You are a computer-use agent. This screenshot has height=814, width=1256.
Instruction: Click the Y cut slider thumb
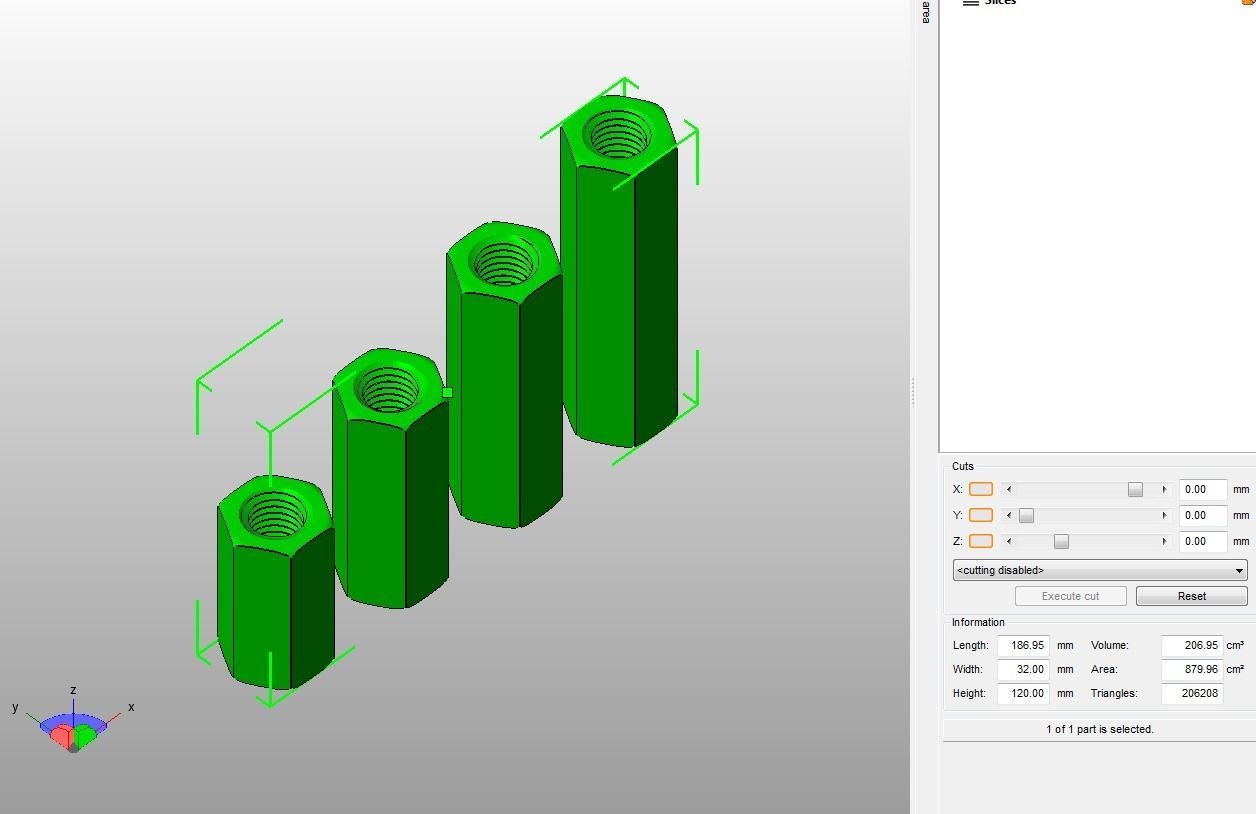(x=1026, y=515)
